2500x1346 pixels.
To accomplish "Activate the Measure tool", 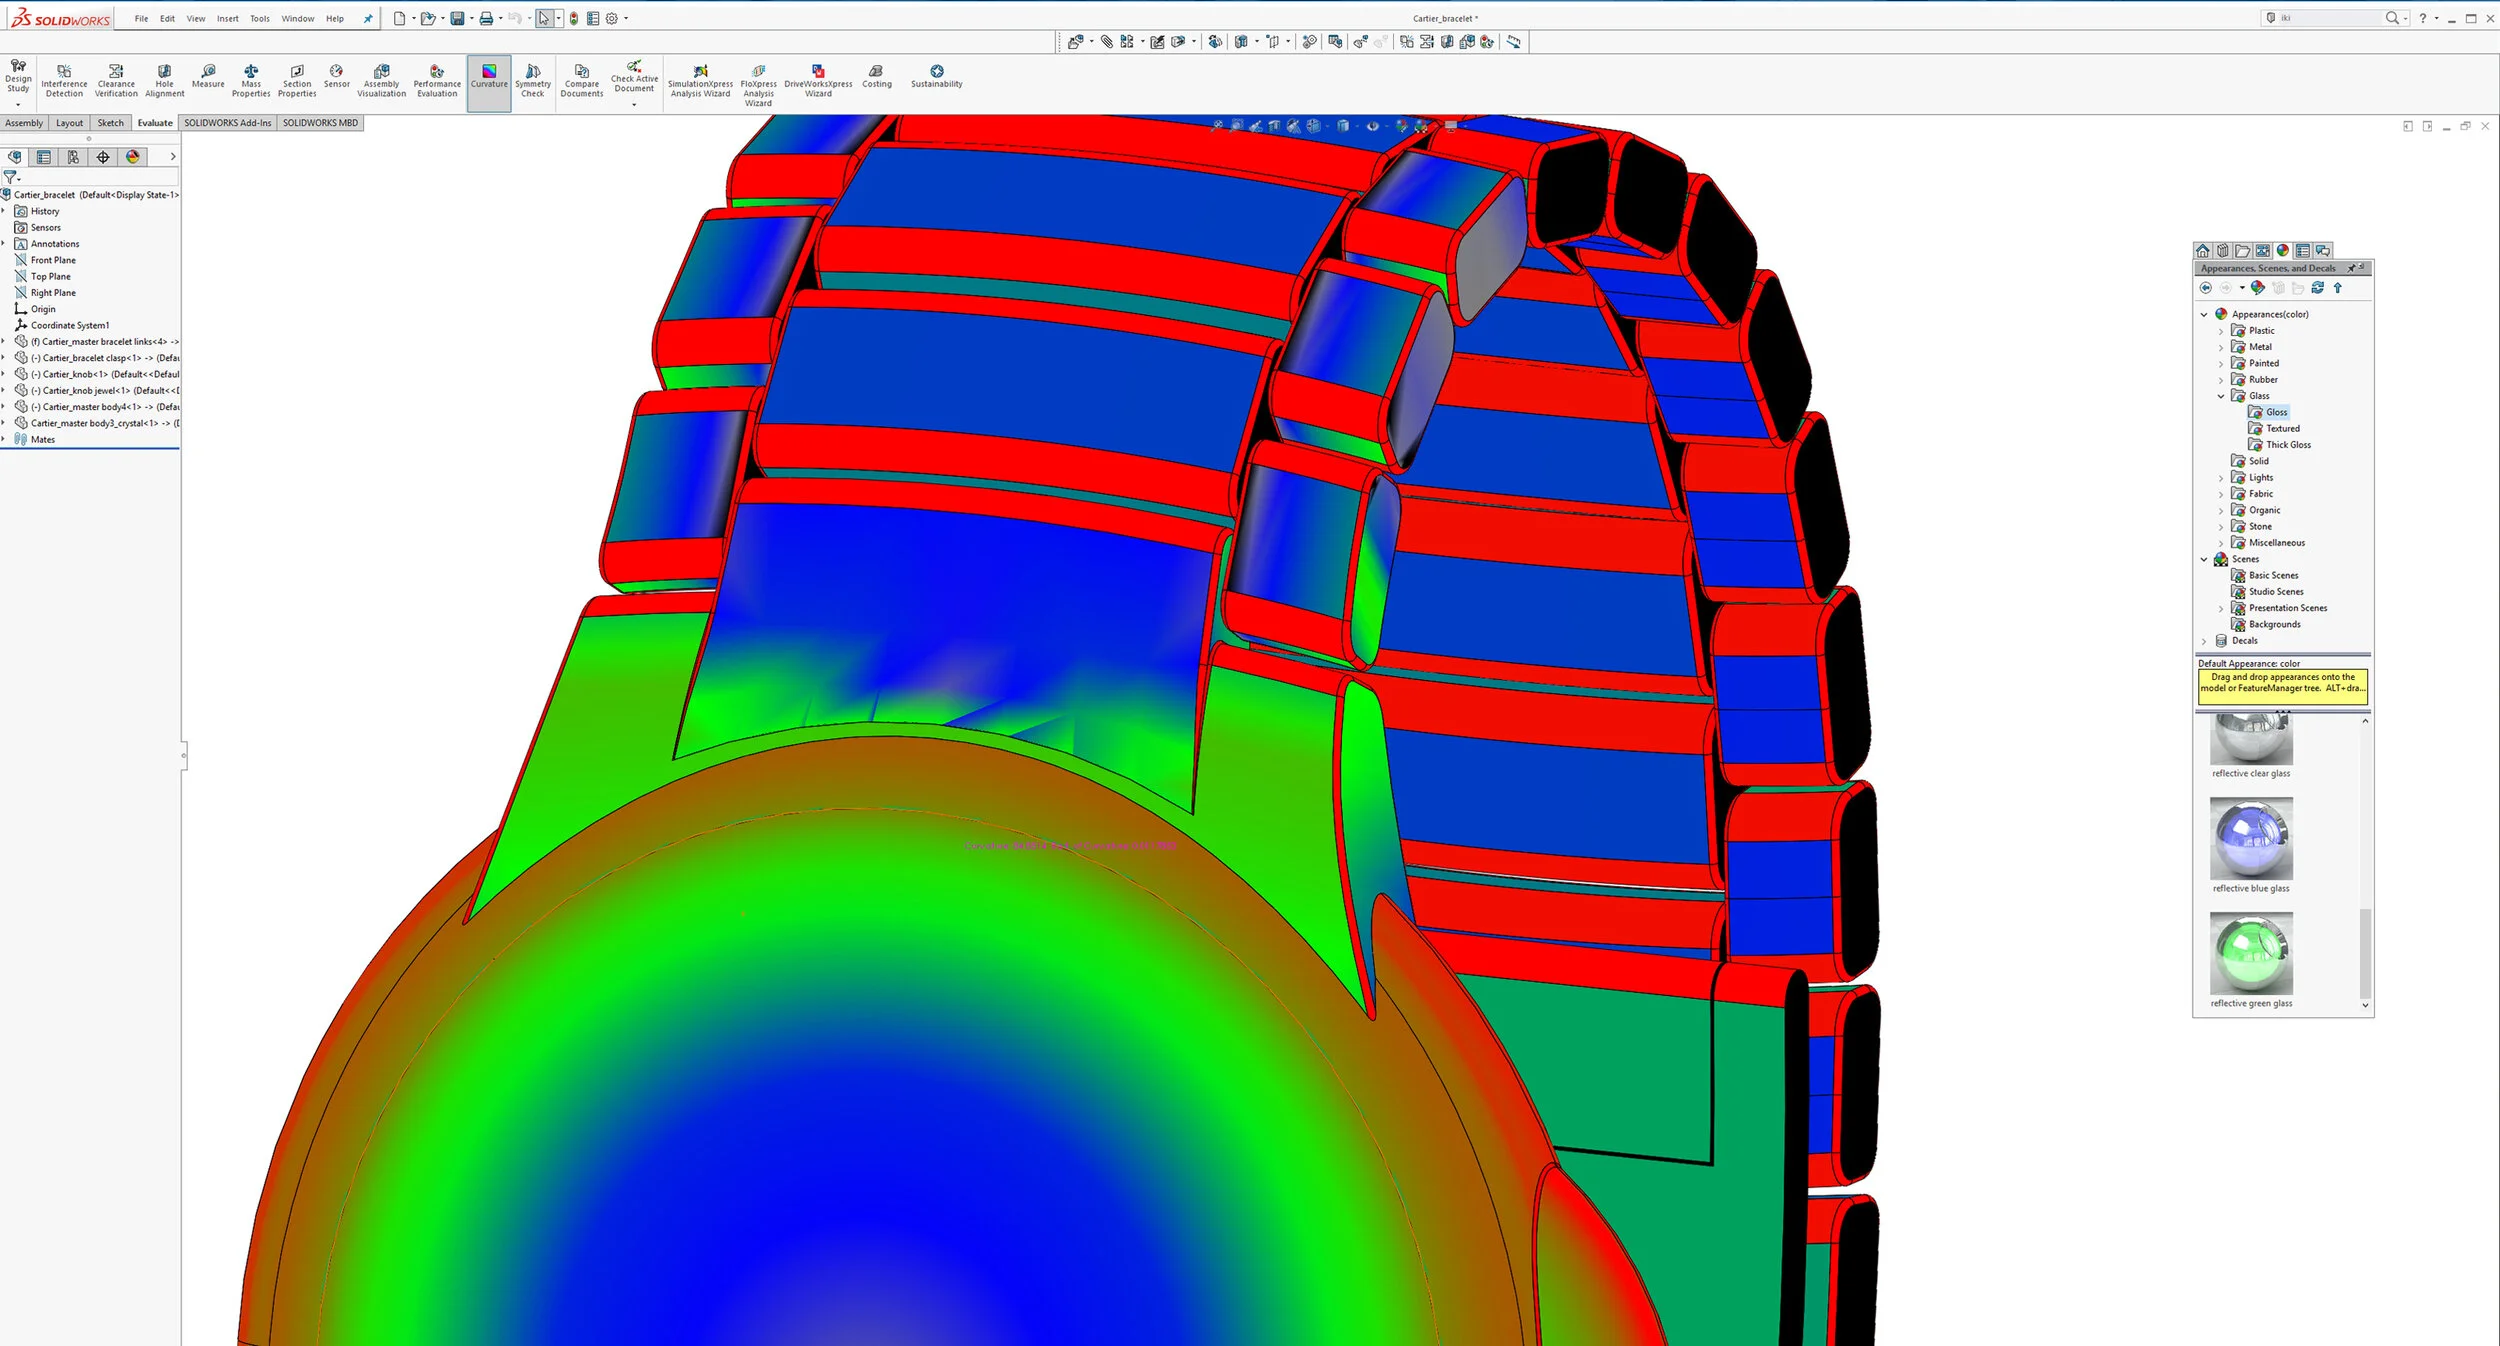I will click(208, 77).
